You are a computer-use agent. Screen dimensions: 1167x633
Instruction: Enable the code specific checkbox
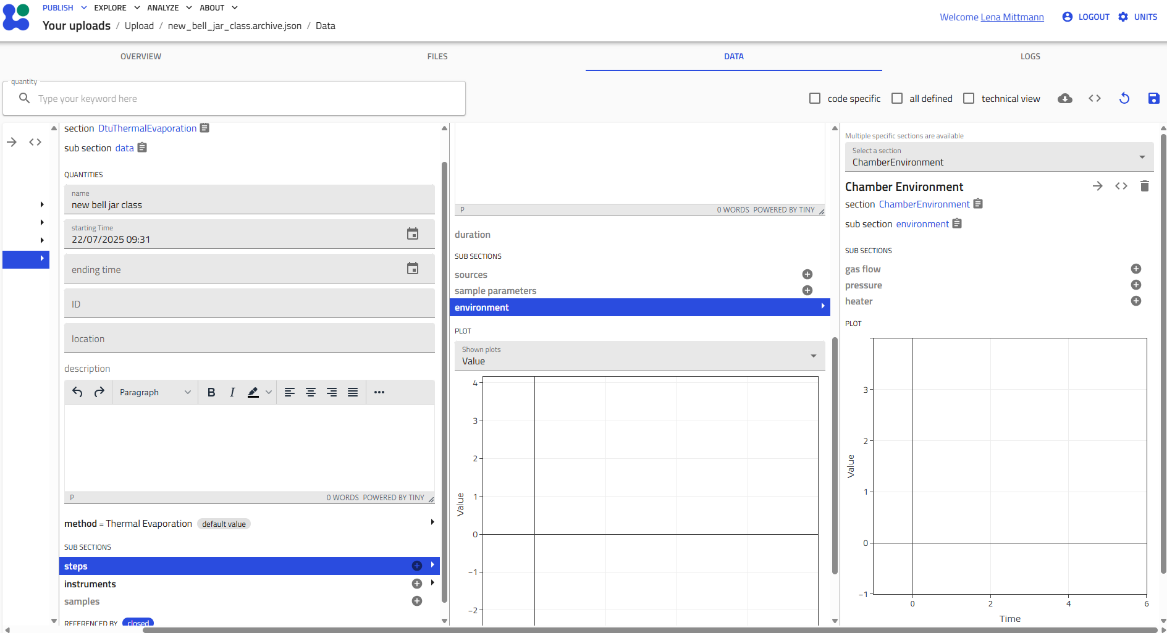815,99
